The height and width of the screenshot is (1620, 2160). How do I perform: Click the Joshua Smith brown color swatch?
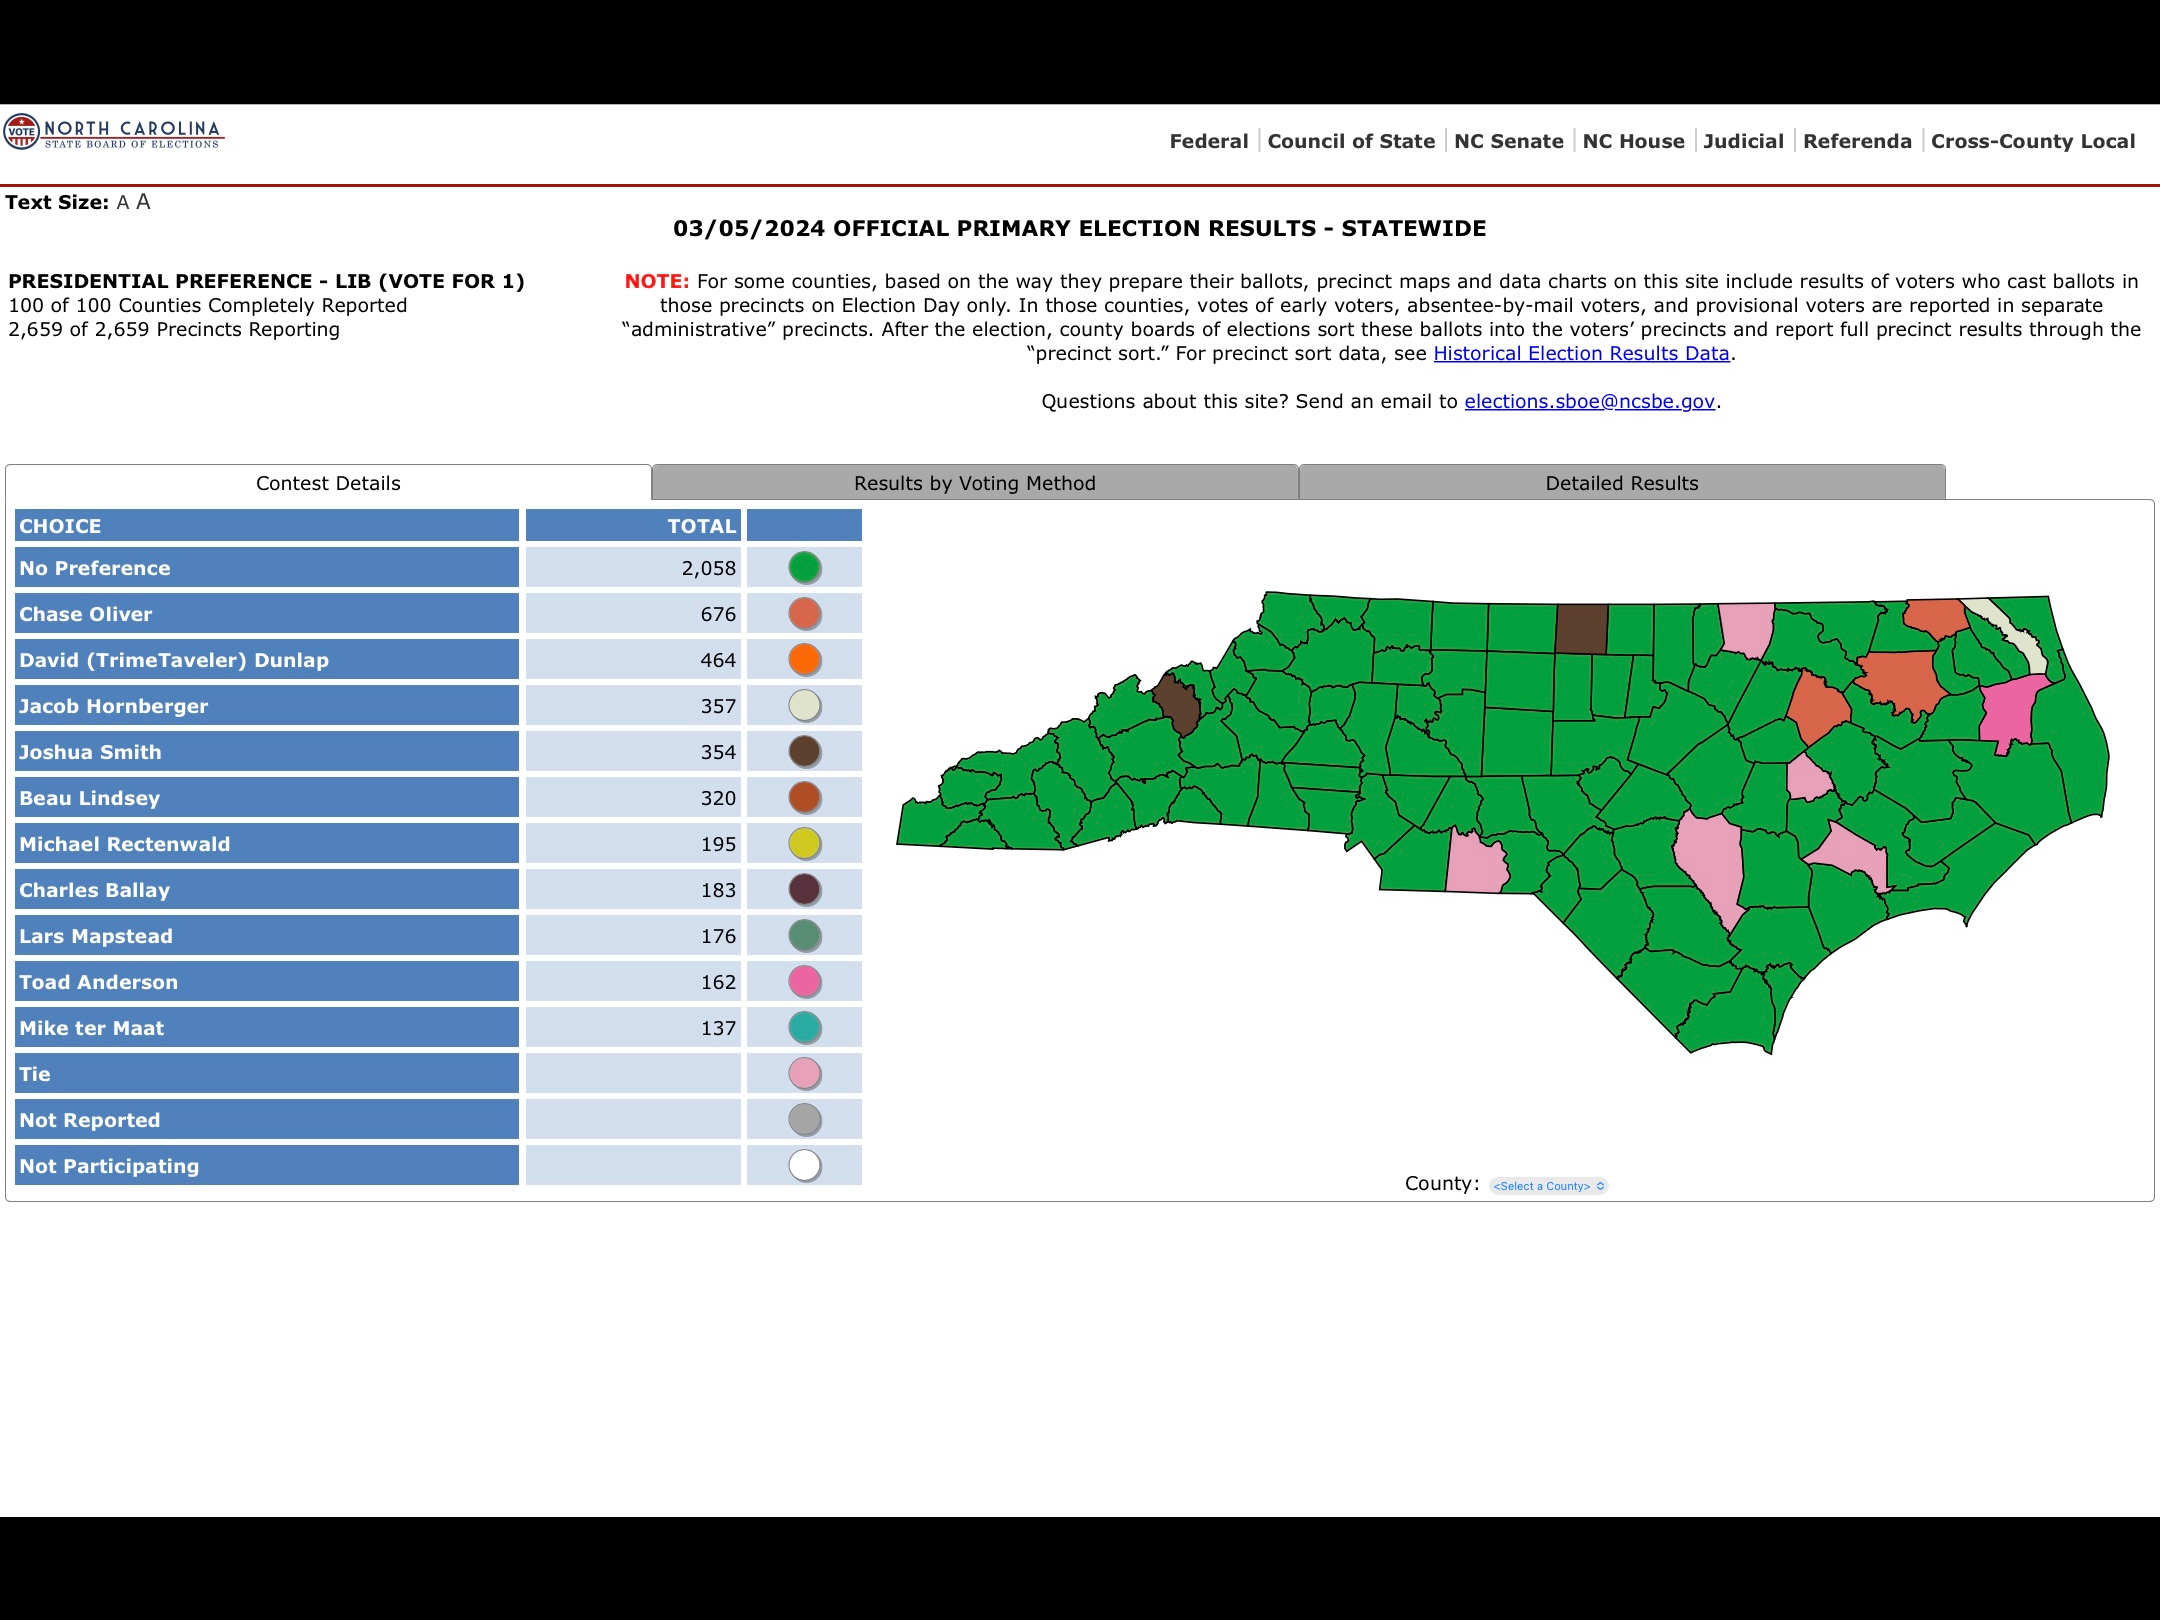tap(804, 752)
